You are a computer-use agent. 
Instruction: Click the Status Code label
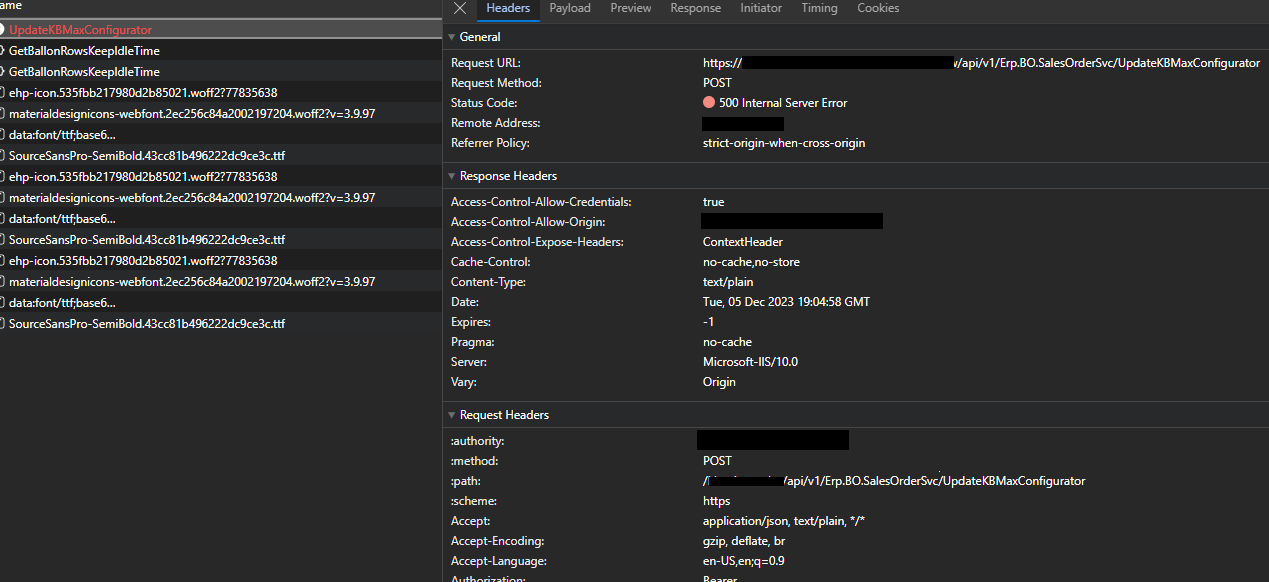(x=484, y=103)
